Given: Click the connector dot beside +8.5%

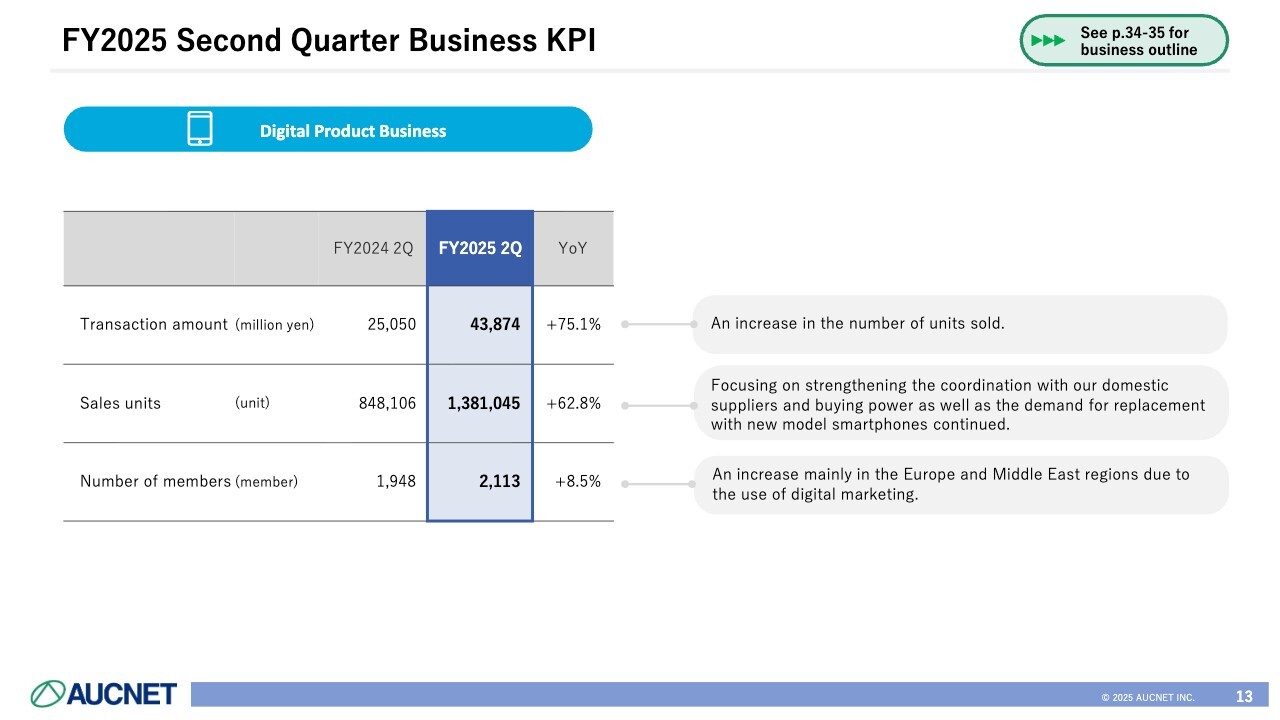Looking at the screenshot, I should click(x=625, y=484).
